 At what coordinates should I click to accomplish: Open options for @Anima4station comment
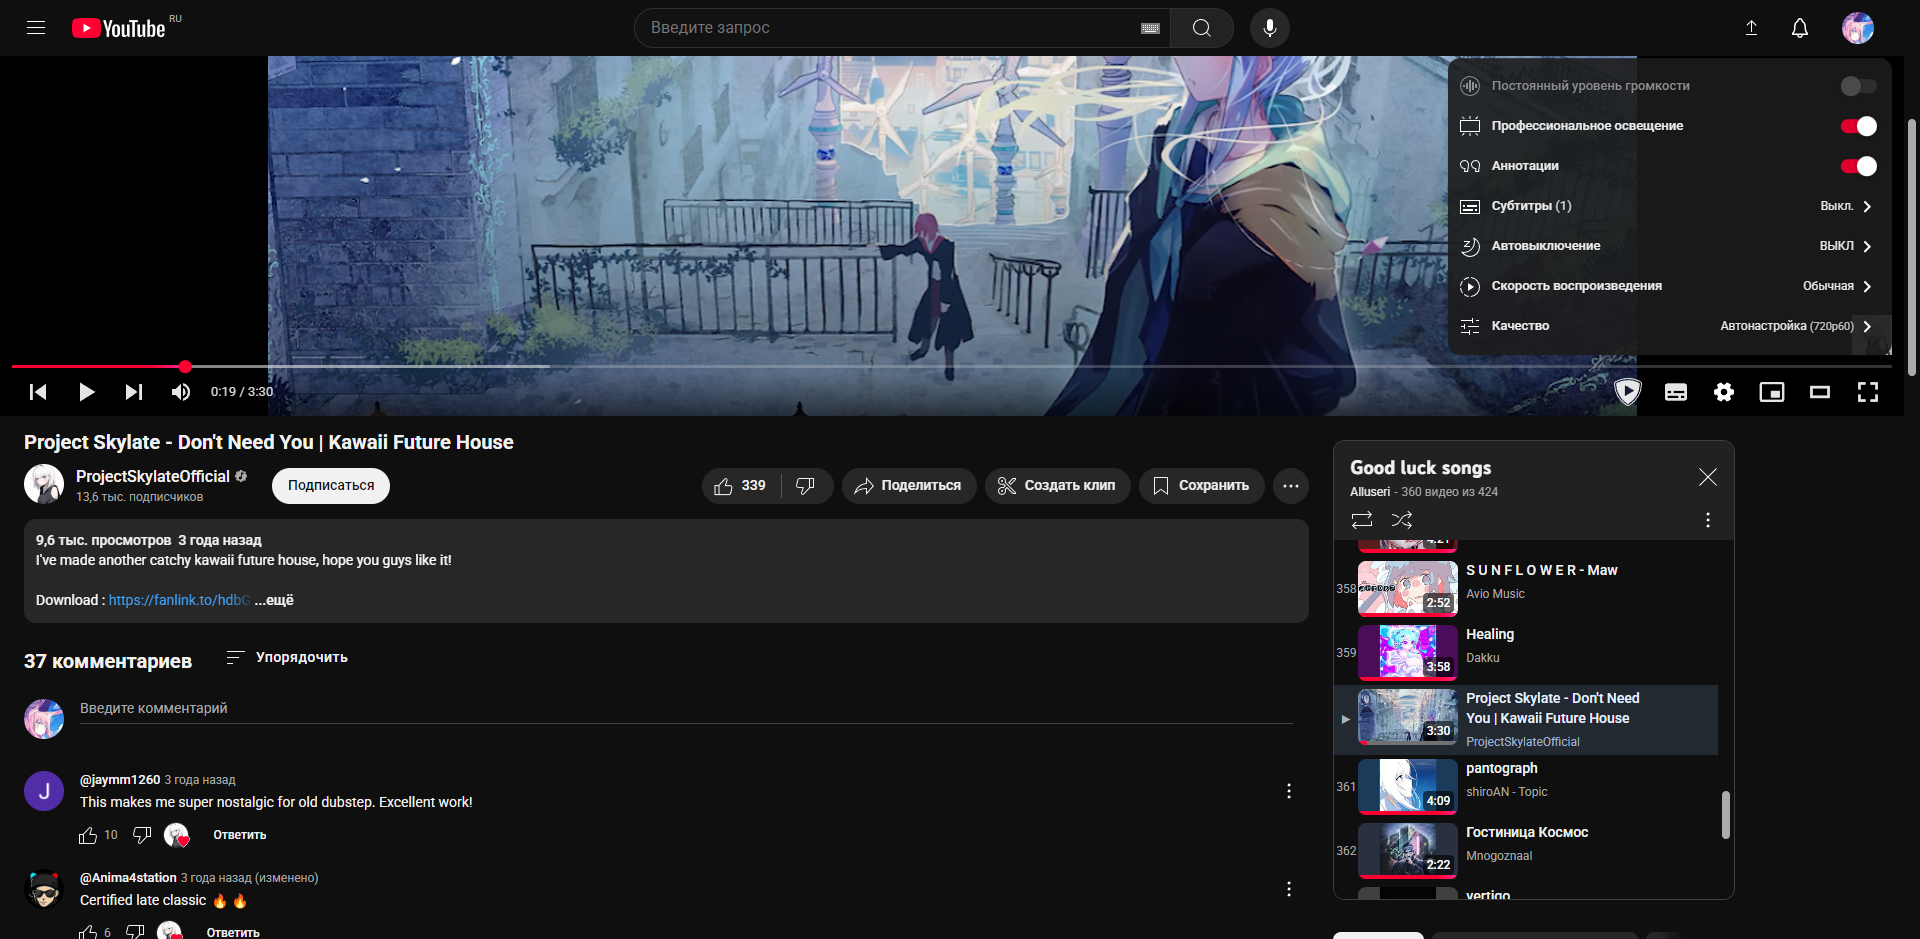pos(1289,889)
